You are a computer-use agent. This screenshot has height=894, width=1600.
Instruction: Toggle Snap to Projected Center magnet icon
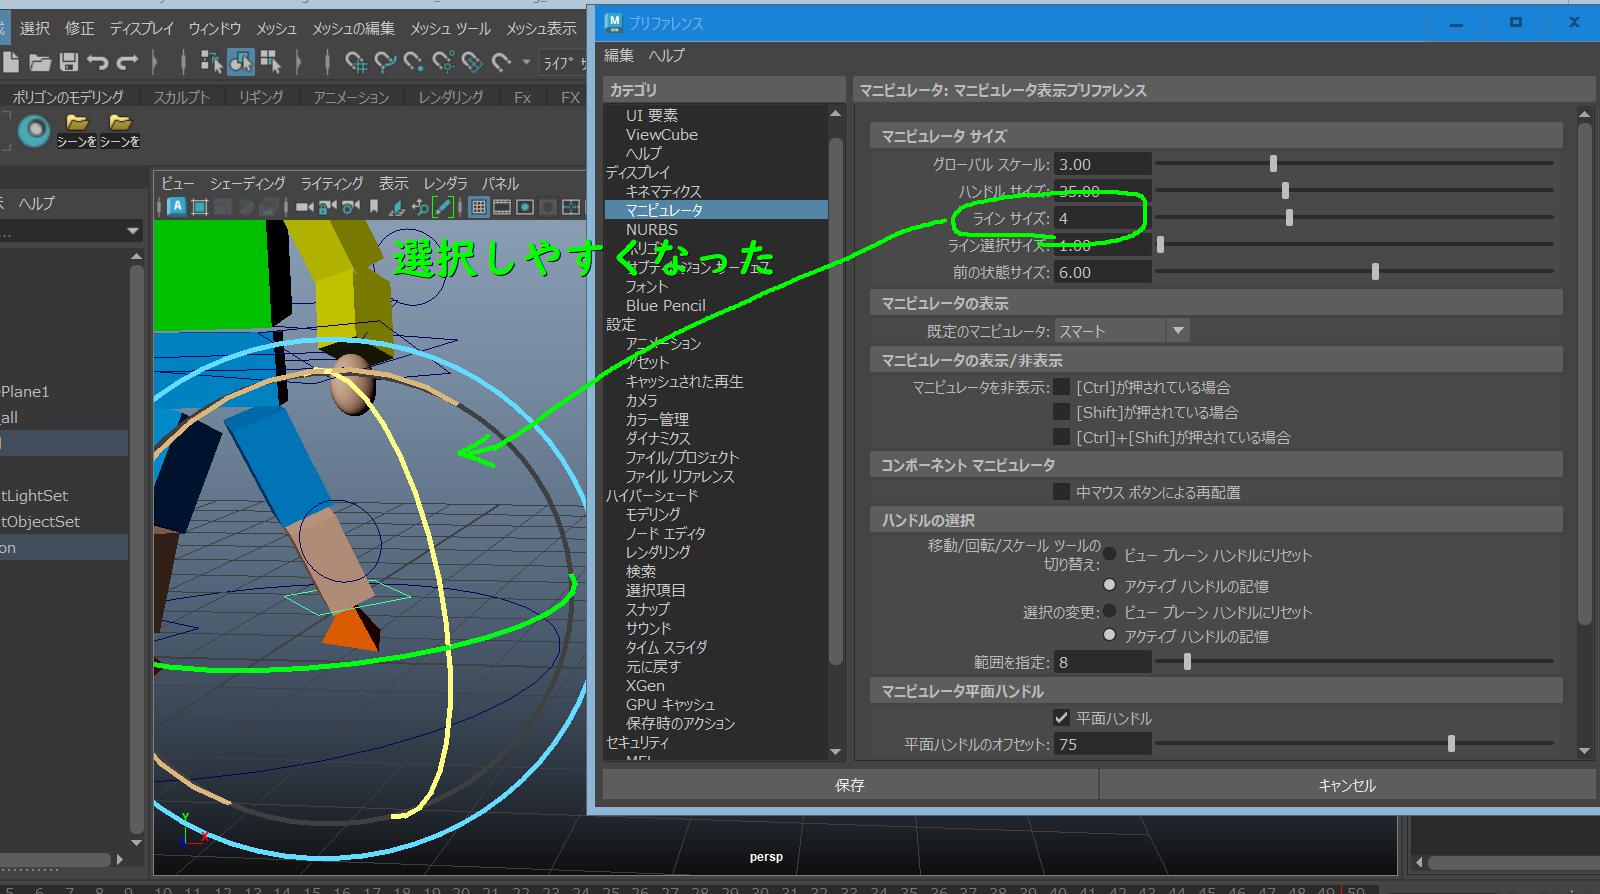[x=443, y=63]
